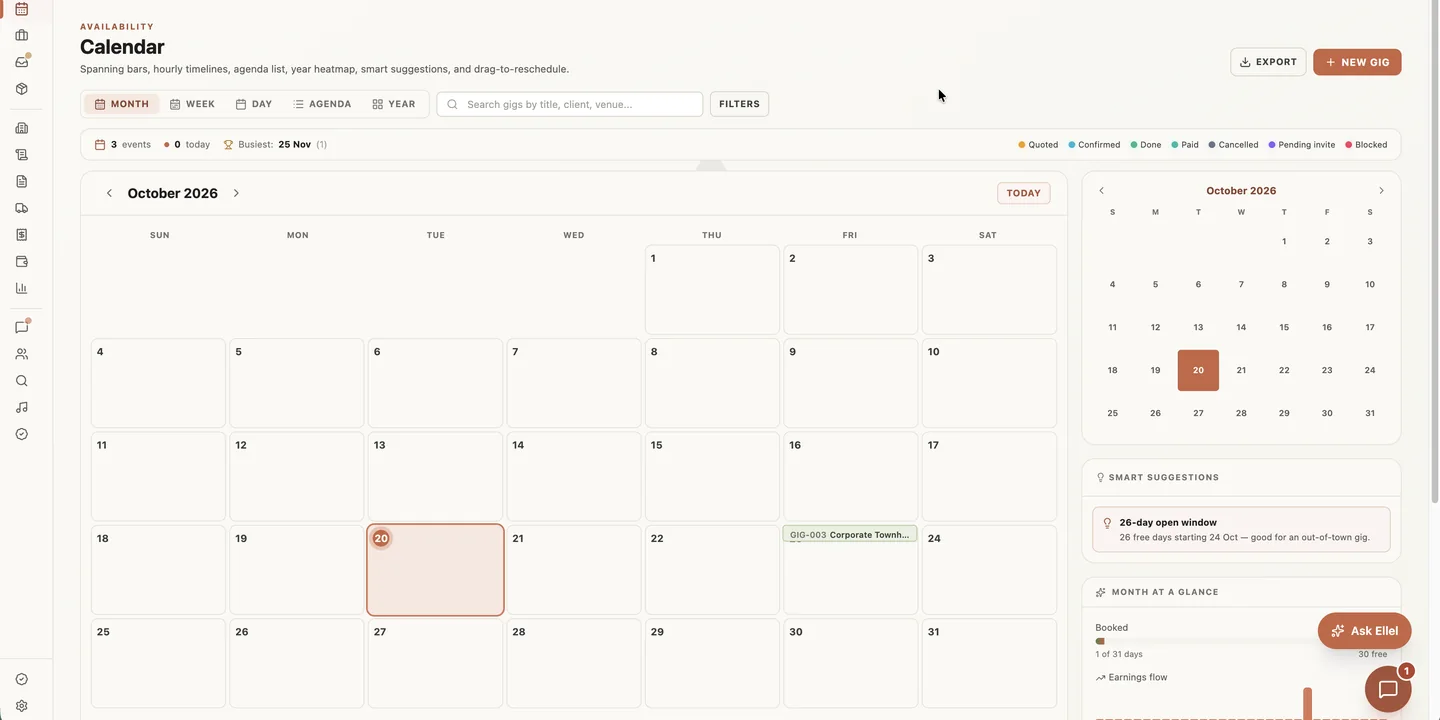The image size is (1440, 720).
Task: Switch to the Day view tab
Action: click(x=254, y=104)
